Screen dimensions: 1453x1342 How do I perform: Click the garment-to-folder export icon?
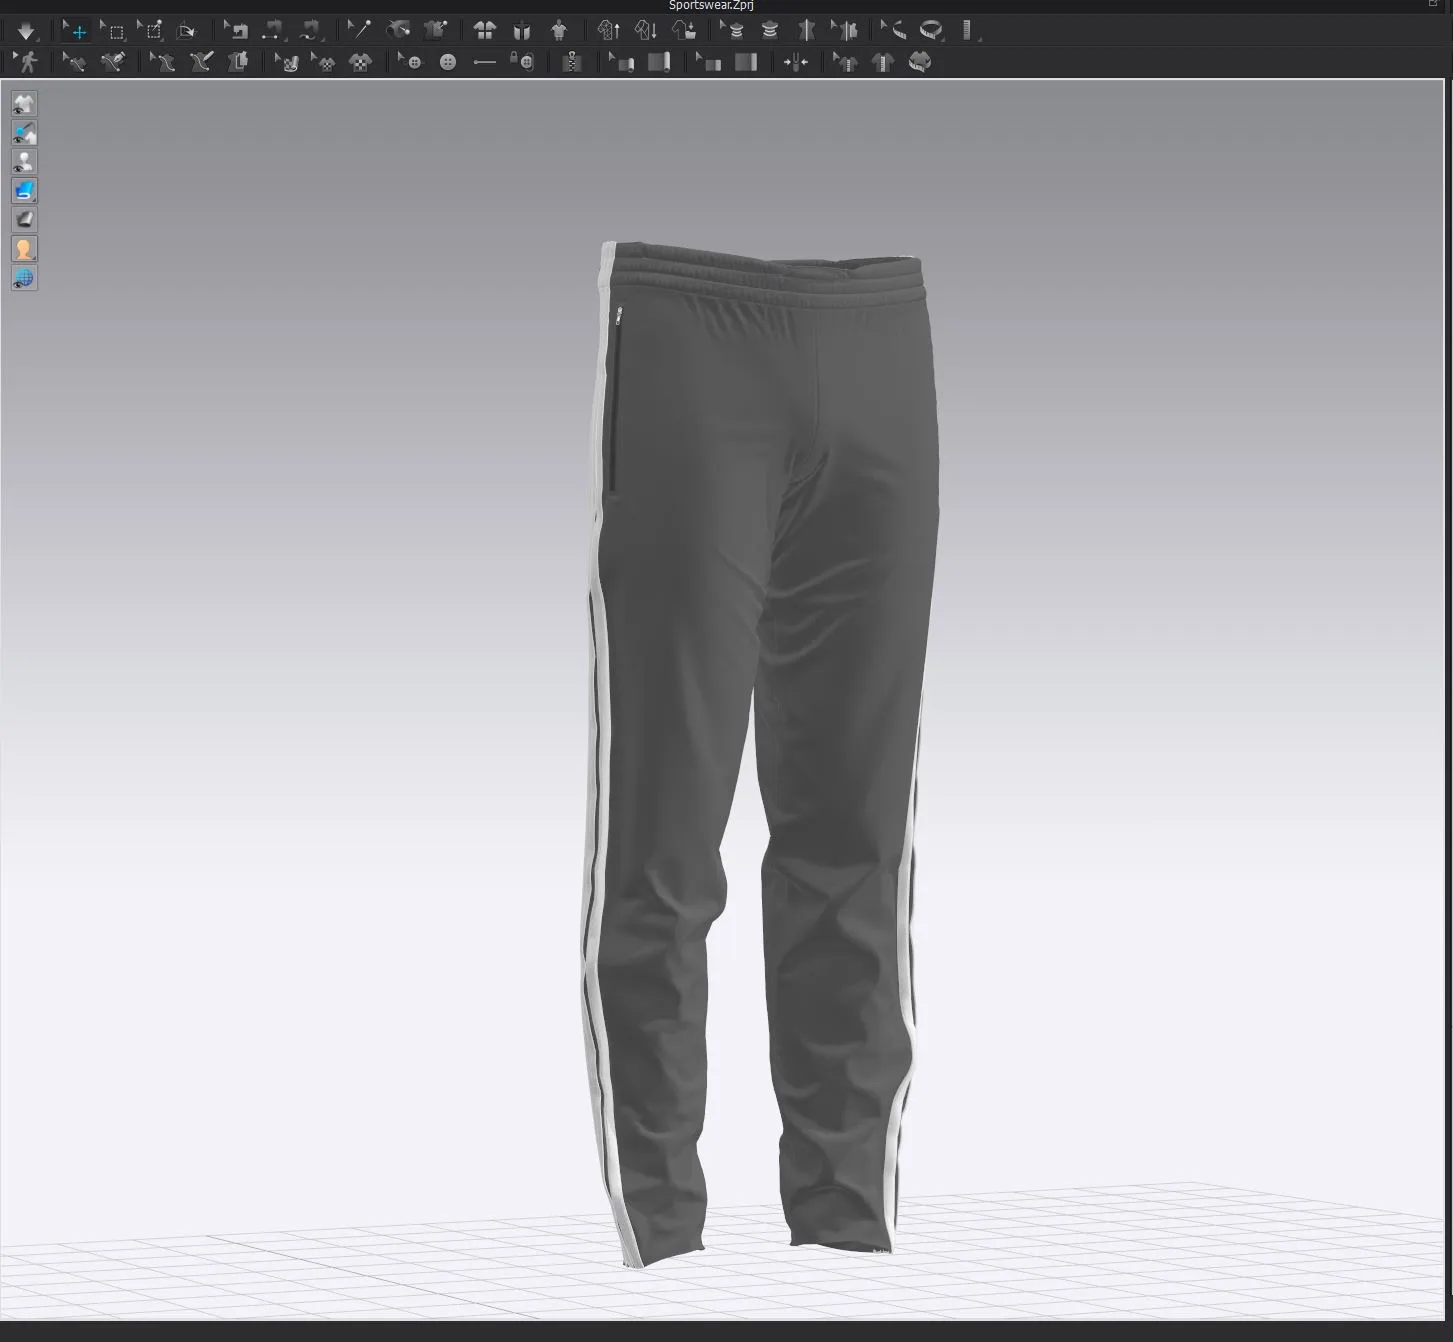point(684,31)
